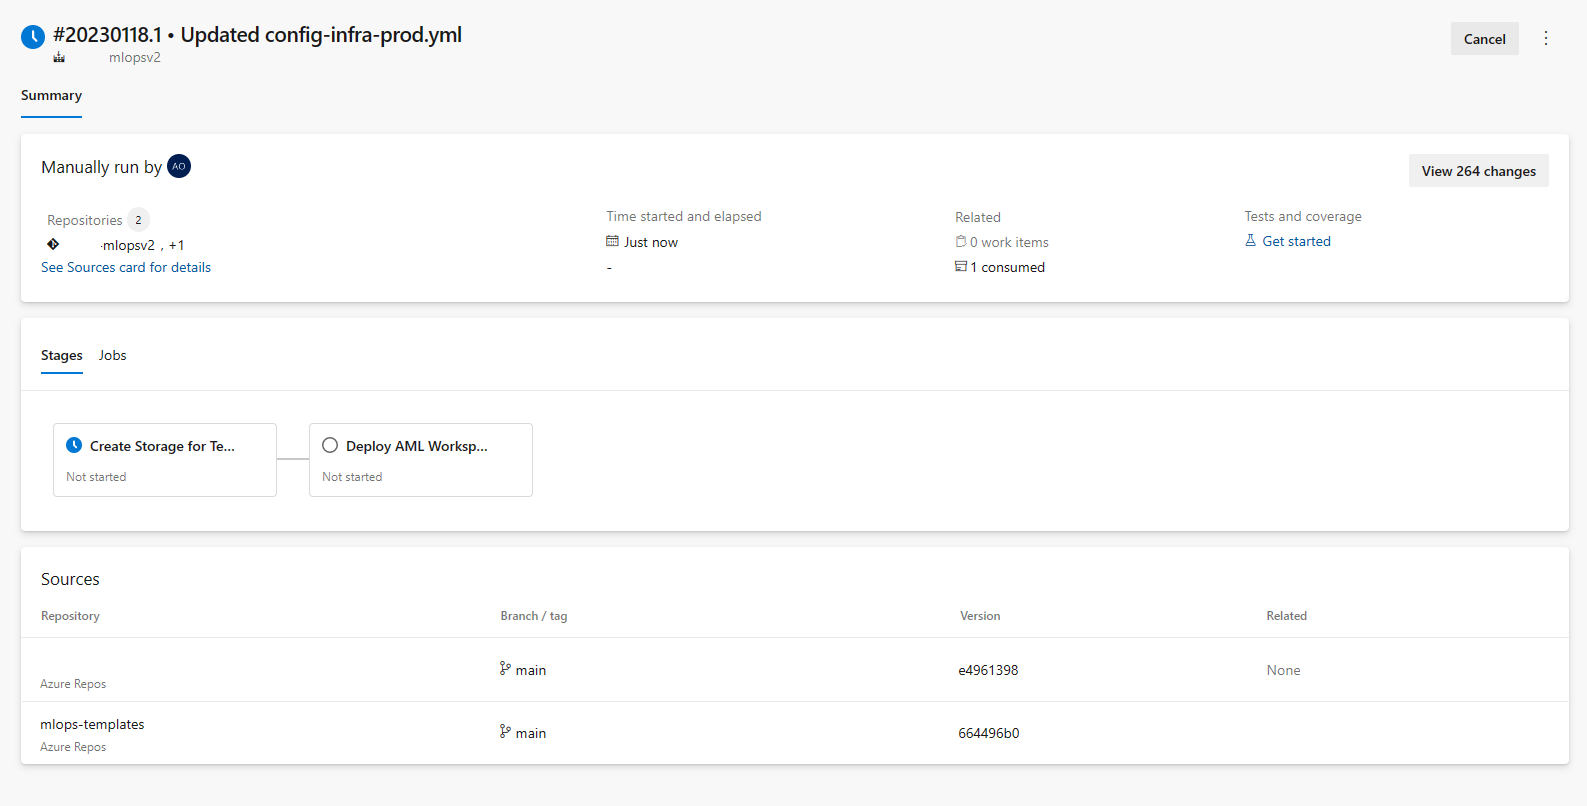
Task: Click the work items clipboard icon
Action: pyautogui.click(x=961, y=242)
